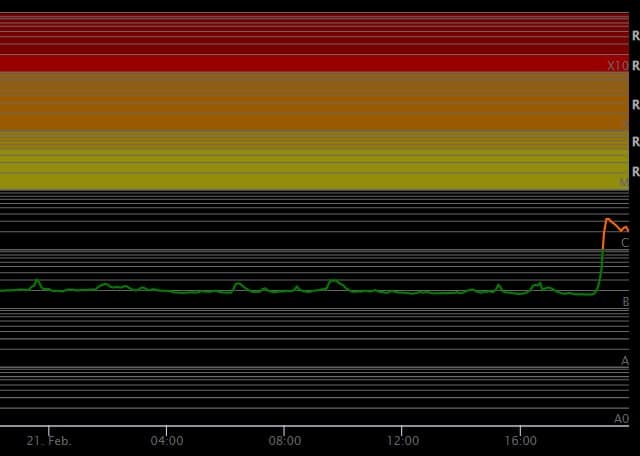Select the '04:00' time axis label

pos(167,441)
